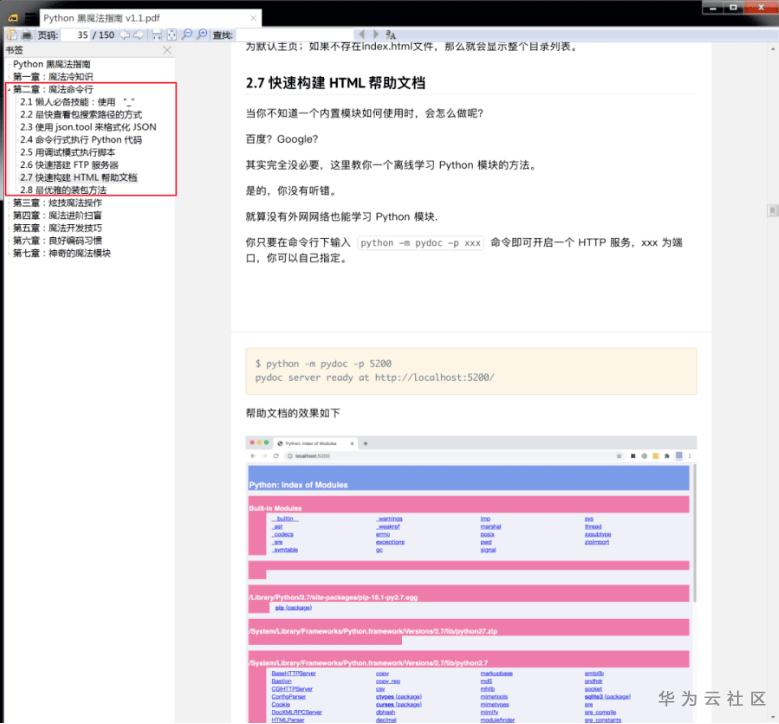Select the Fit Width view icon

[x=156, y=35]
